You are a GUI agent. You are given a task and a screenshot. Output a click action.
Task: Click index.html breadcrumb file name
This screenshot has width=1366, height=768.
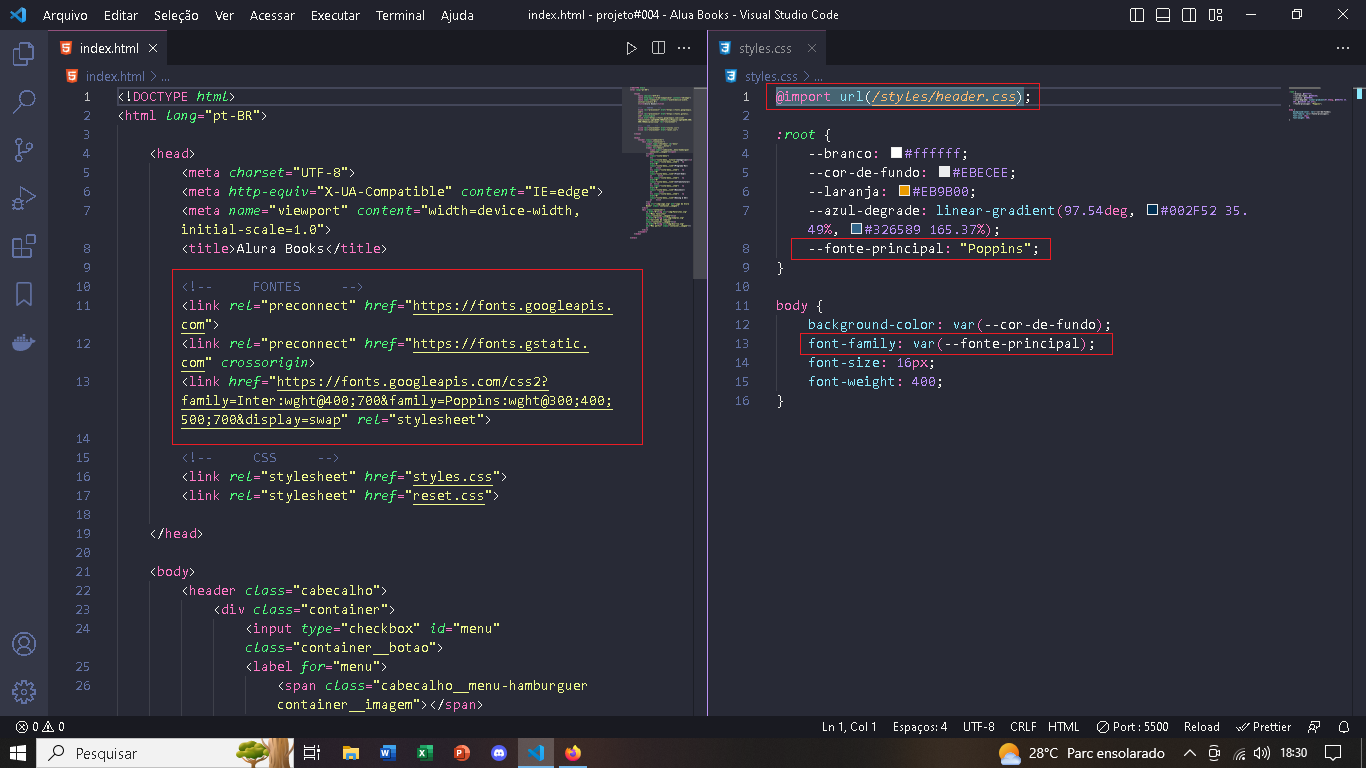[x=115, y=76]
